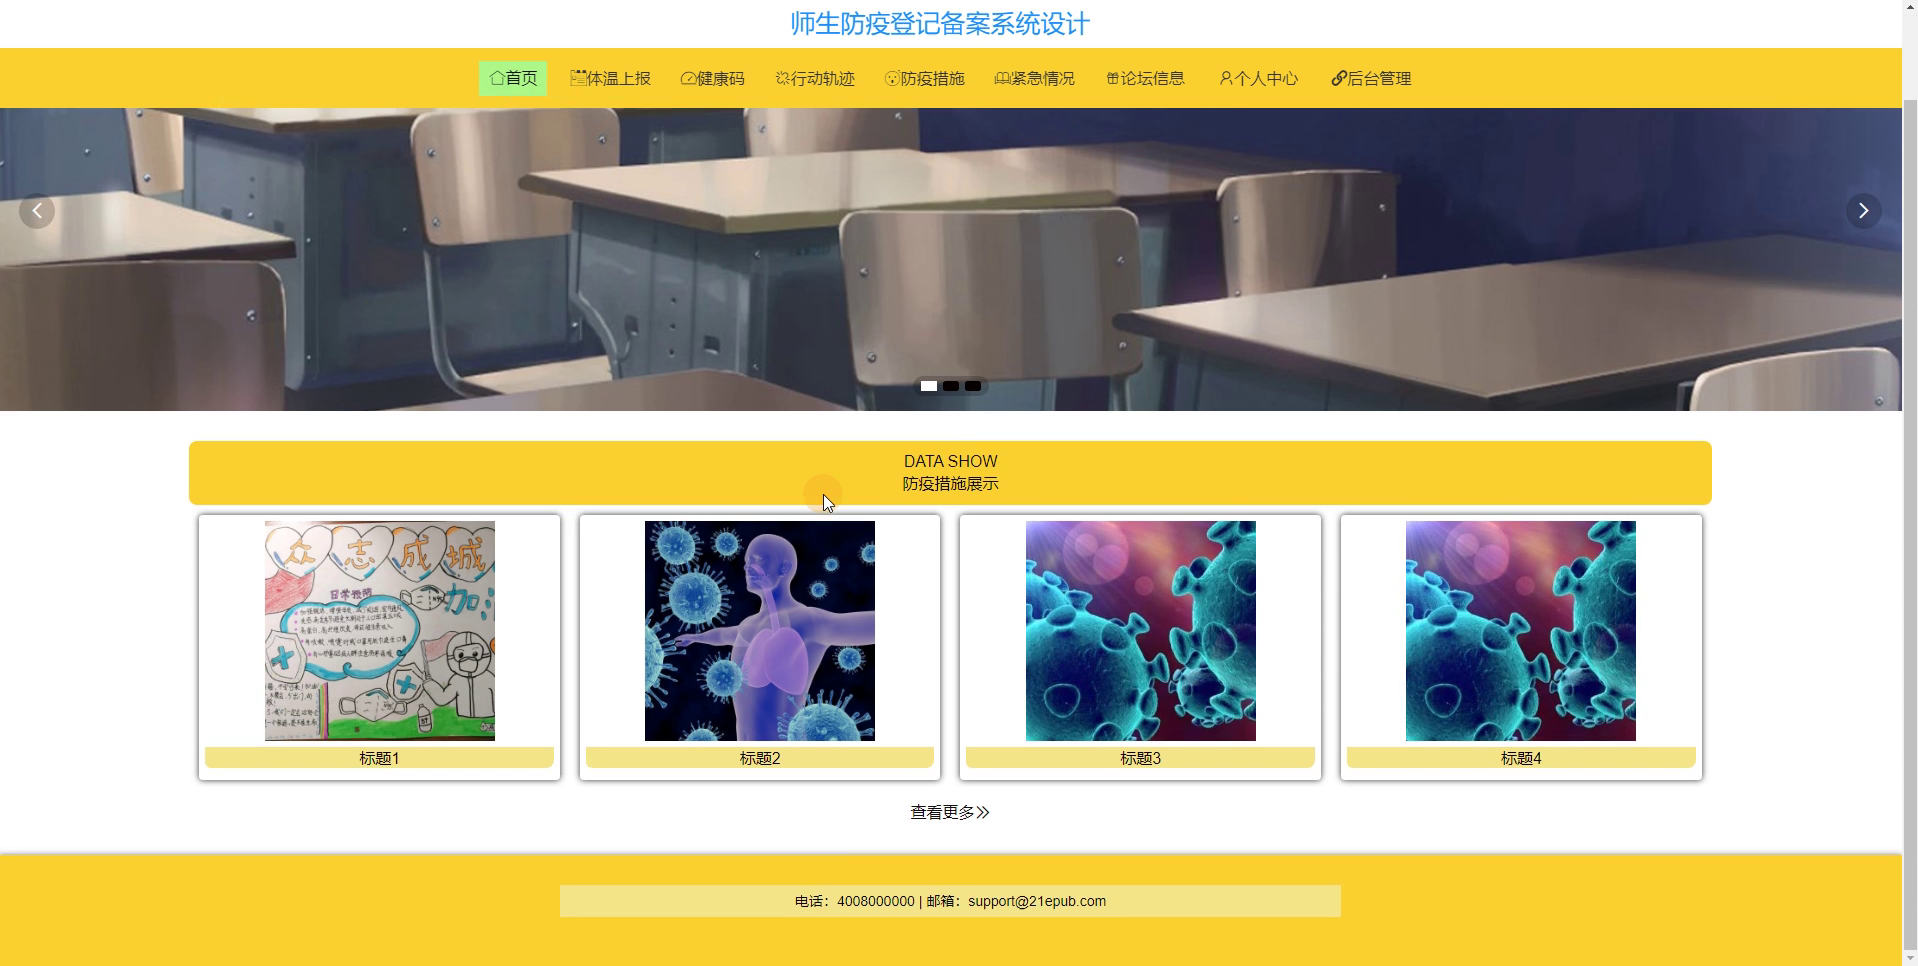This screenshot has width=1918, height=966.
Task: Open the 标题3 coronavirus thumbnail
Action: pos(1141,631)
